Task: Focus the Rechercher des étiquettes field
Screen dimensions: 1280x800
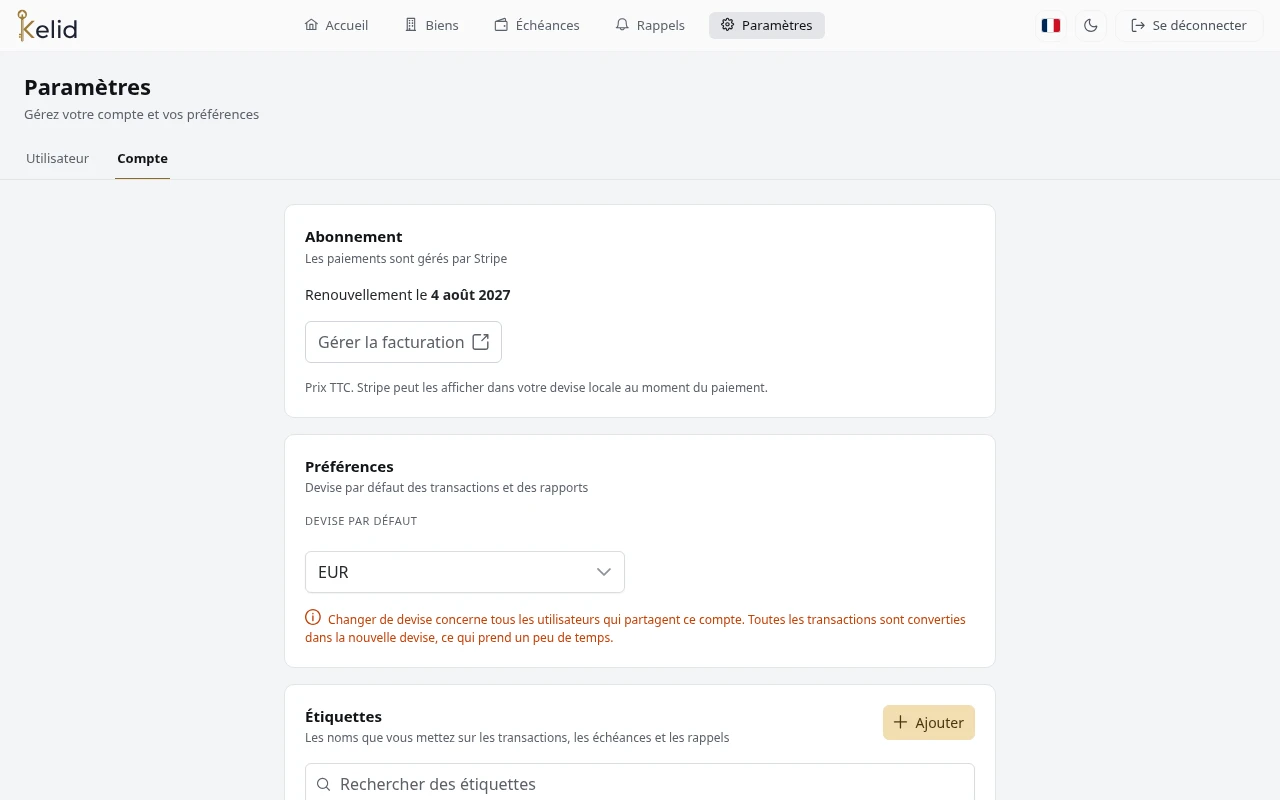Action: coord(640,784)
